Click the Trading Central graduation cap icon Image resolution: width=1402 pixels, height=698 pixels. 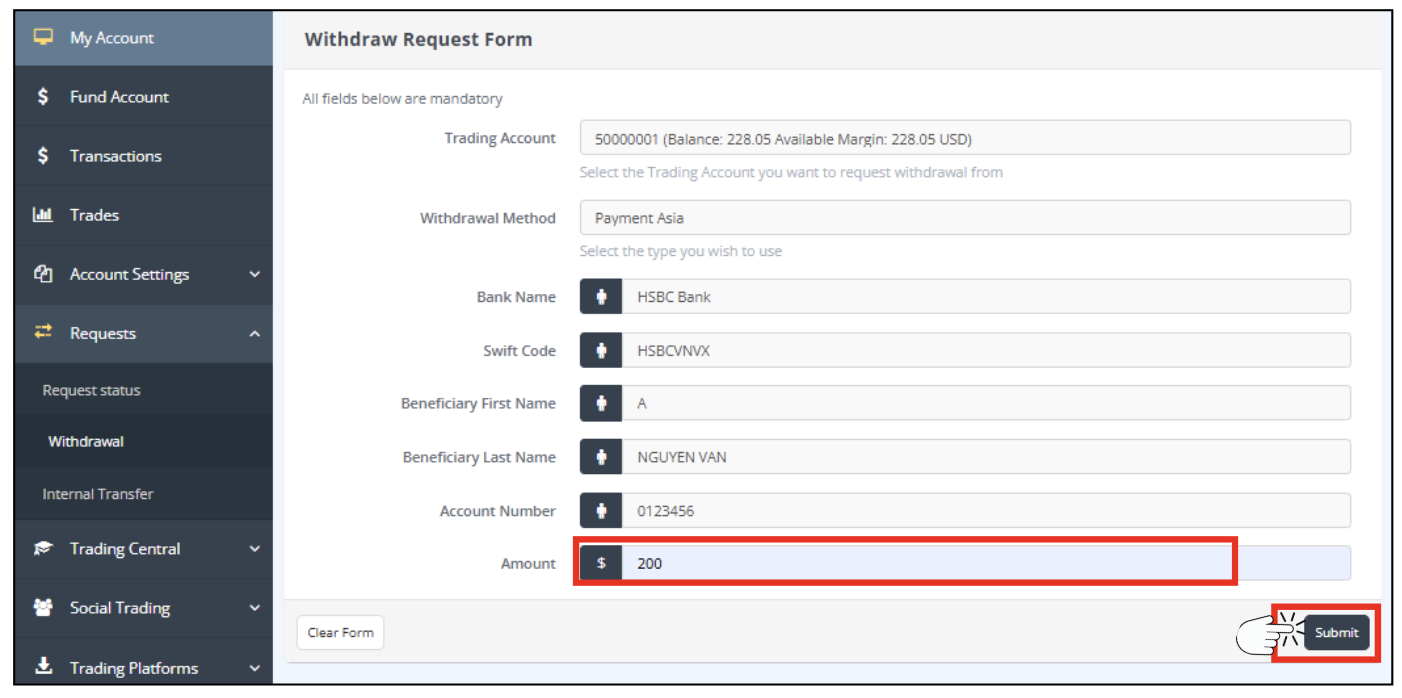43,549
